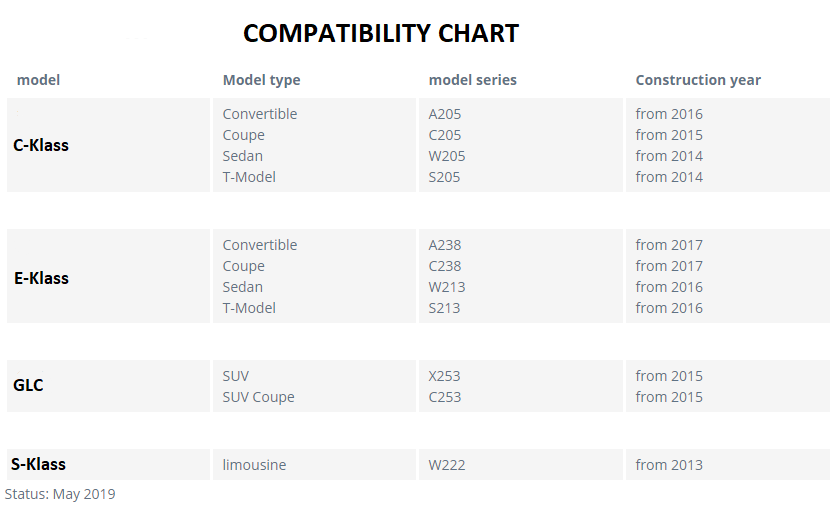Click the S-Klass row label
This screenshot has height=509, width=840.
point(38,464)
